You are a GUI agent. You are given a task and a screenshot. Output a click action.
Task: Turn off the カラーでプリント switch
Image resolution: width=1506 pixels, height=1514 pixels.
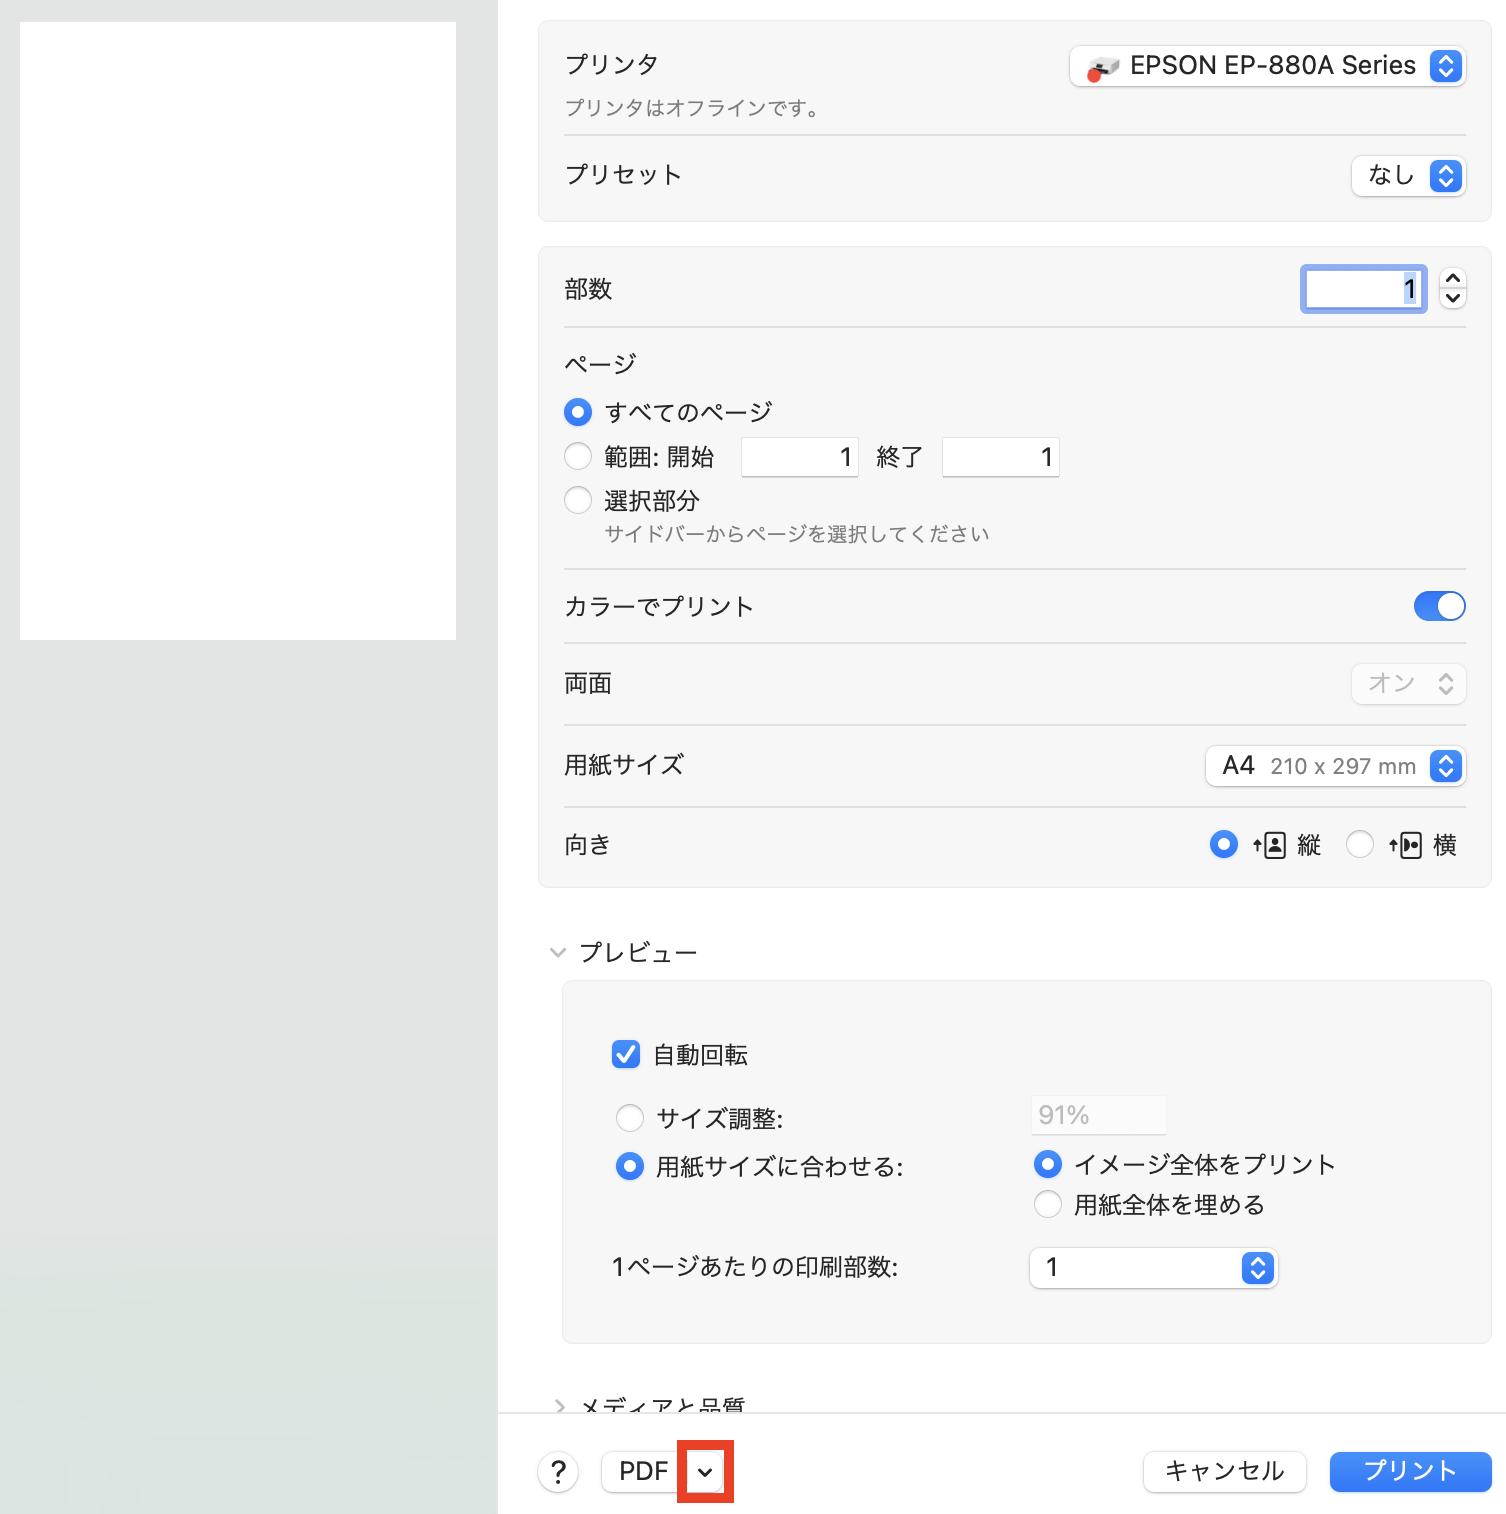(1439, 606)
